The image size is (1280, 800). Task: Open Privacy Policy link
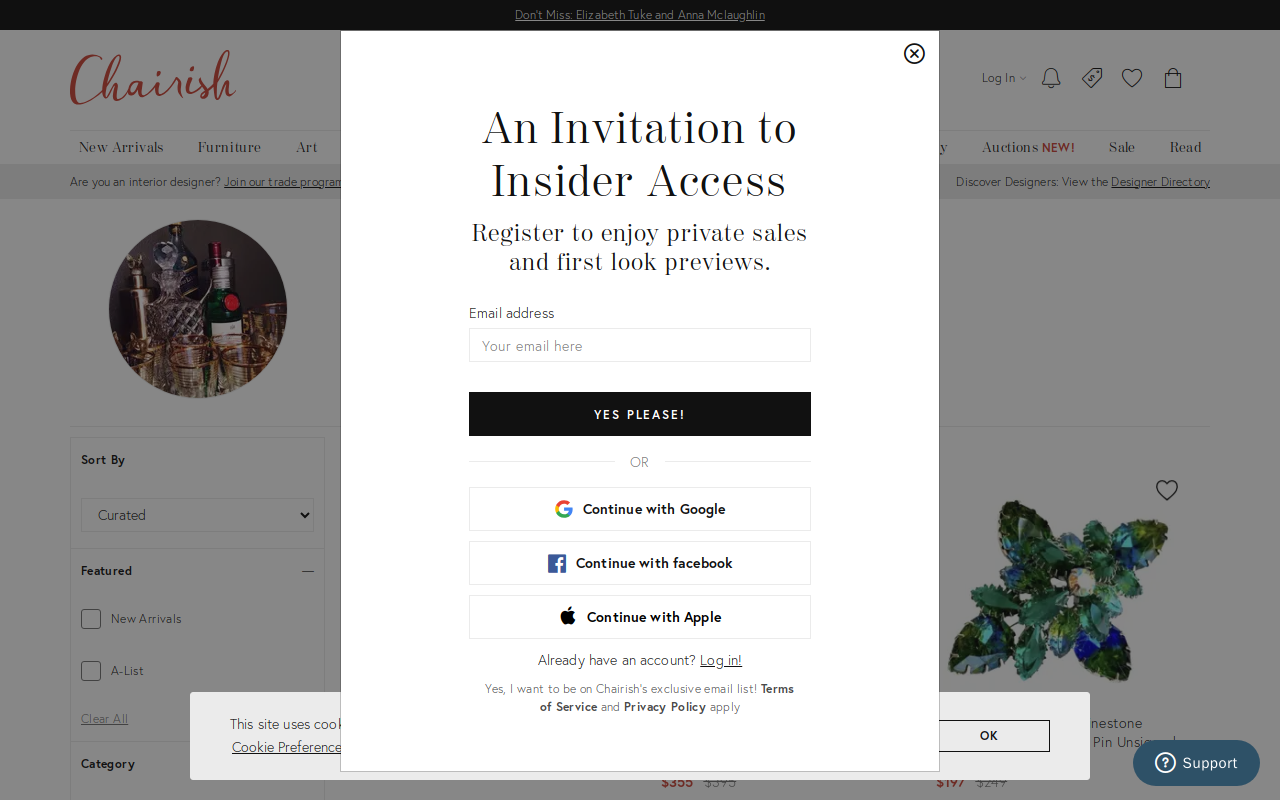point(664,706)
